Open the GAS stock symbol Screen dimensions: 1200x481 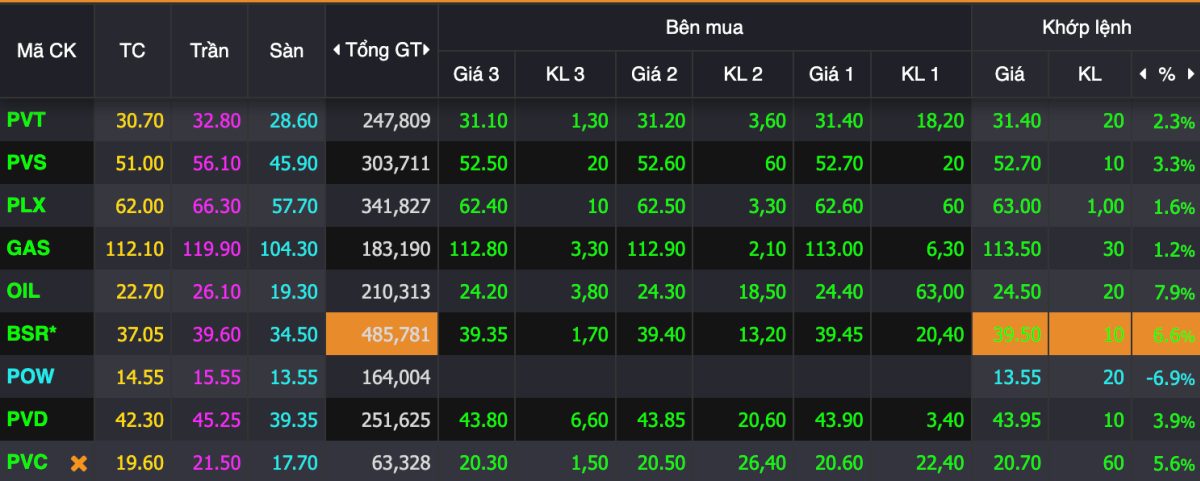pos(27,248)
